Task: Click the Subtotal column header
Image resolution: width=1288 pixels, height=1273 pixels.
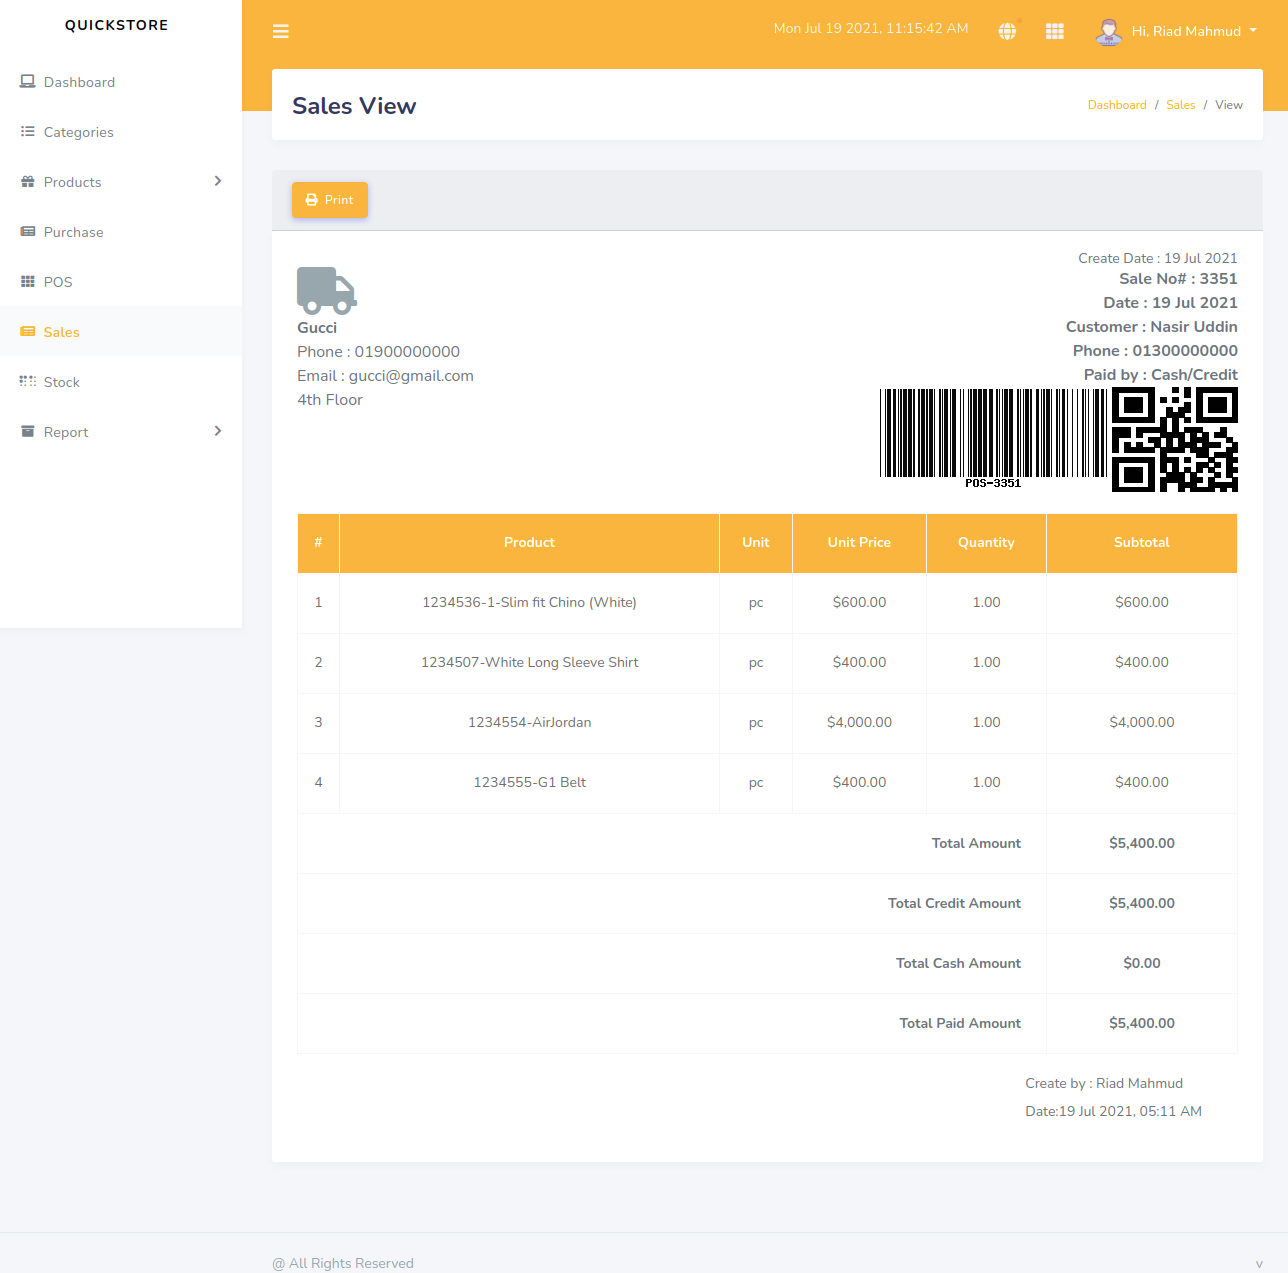Action: click(1142, 542)
